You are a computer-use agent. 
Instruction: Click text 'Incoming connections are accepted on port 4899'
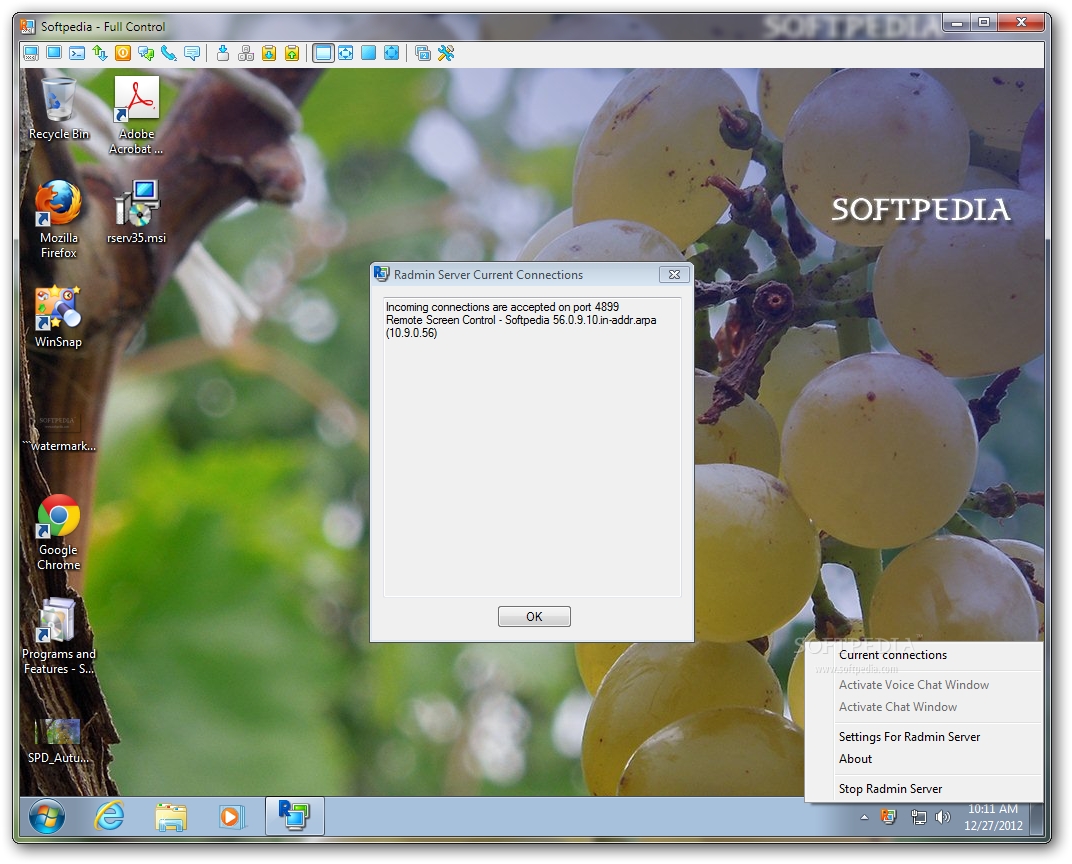pos(502,307)
